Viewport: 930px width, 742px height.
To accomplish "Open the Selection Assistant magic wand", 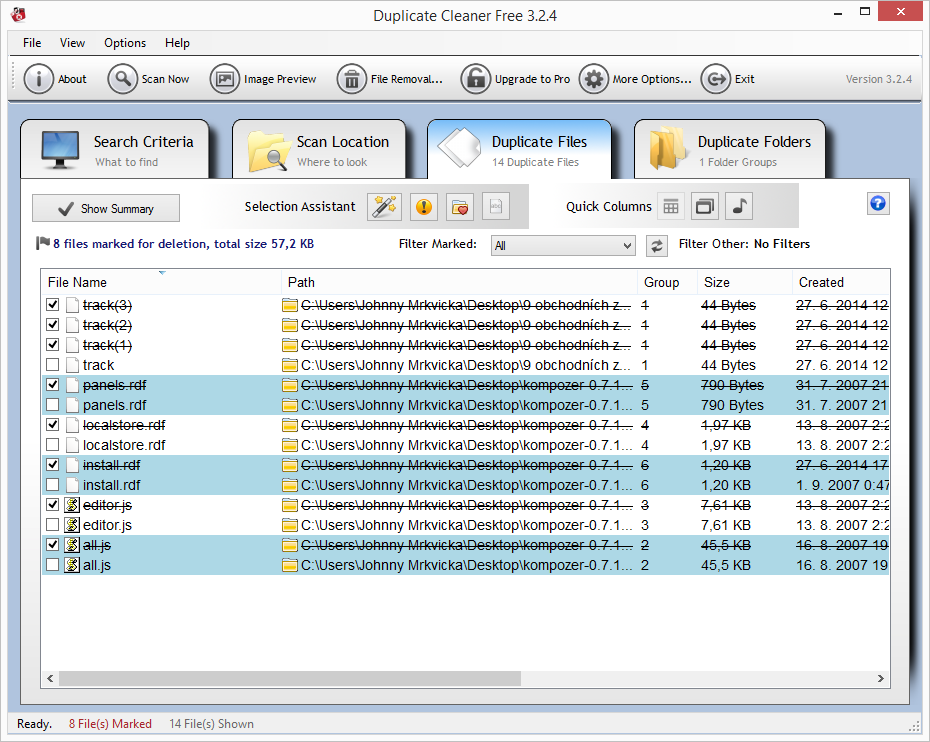I will (x=384, y=207).
